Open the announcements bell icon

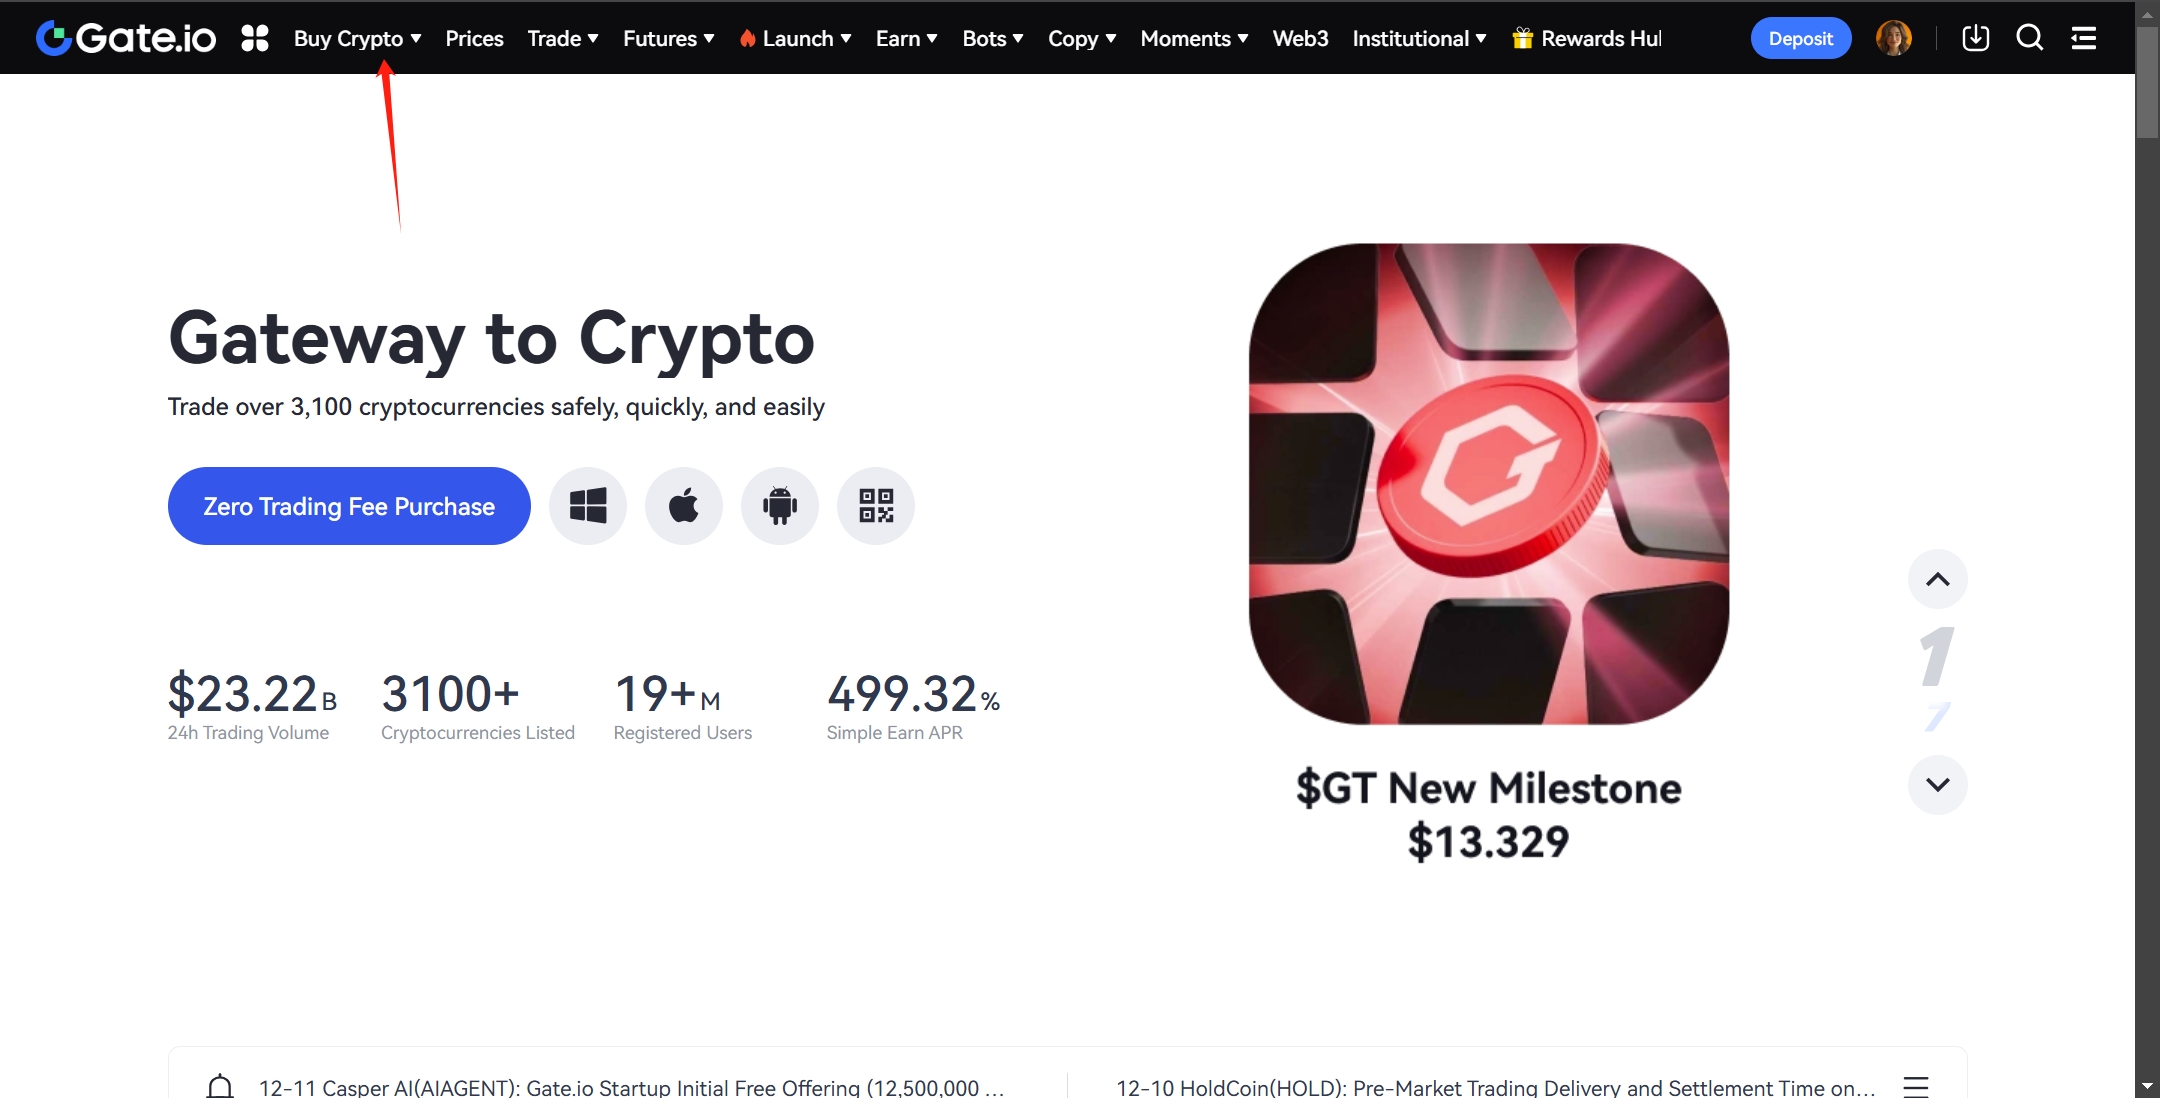click(220, 1086)
